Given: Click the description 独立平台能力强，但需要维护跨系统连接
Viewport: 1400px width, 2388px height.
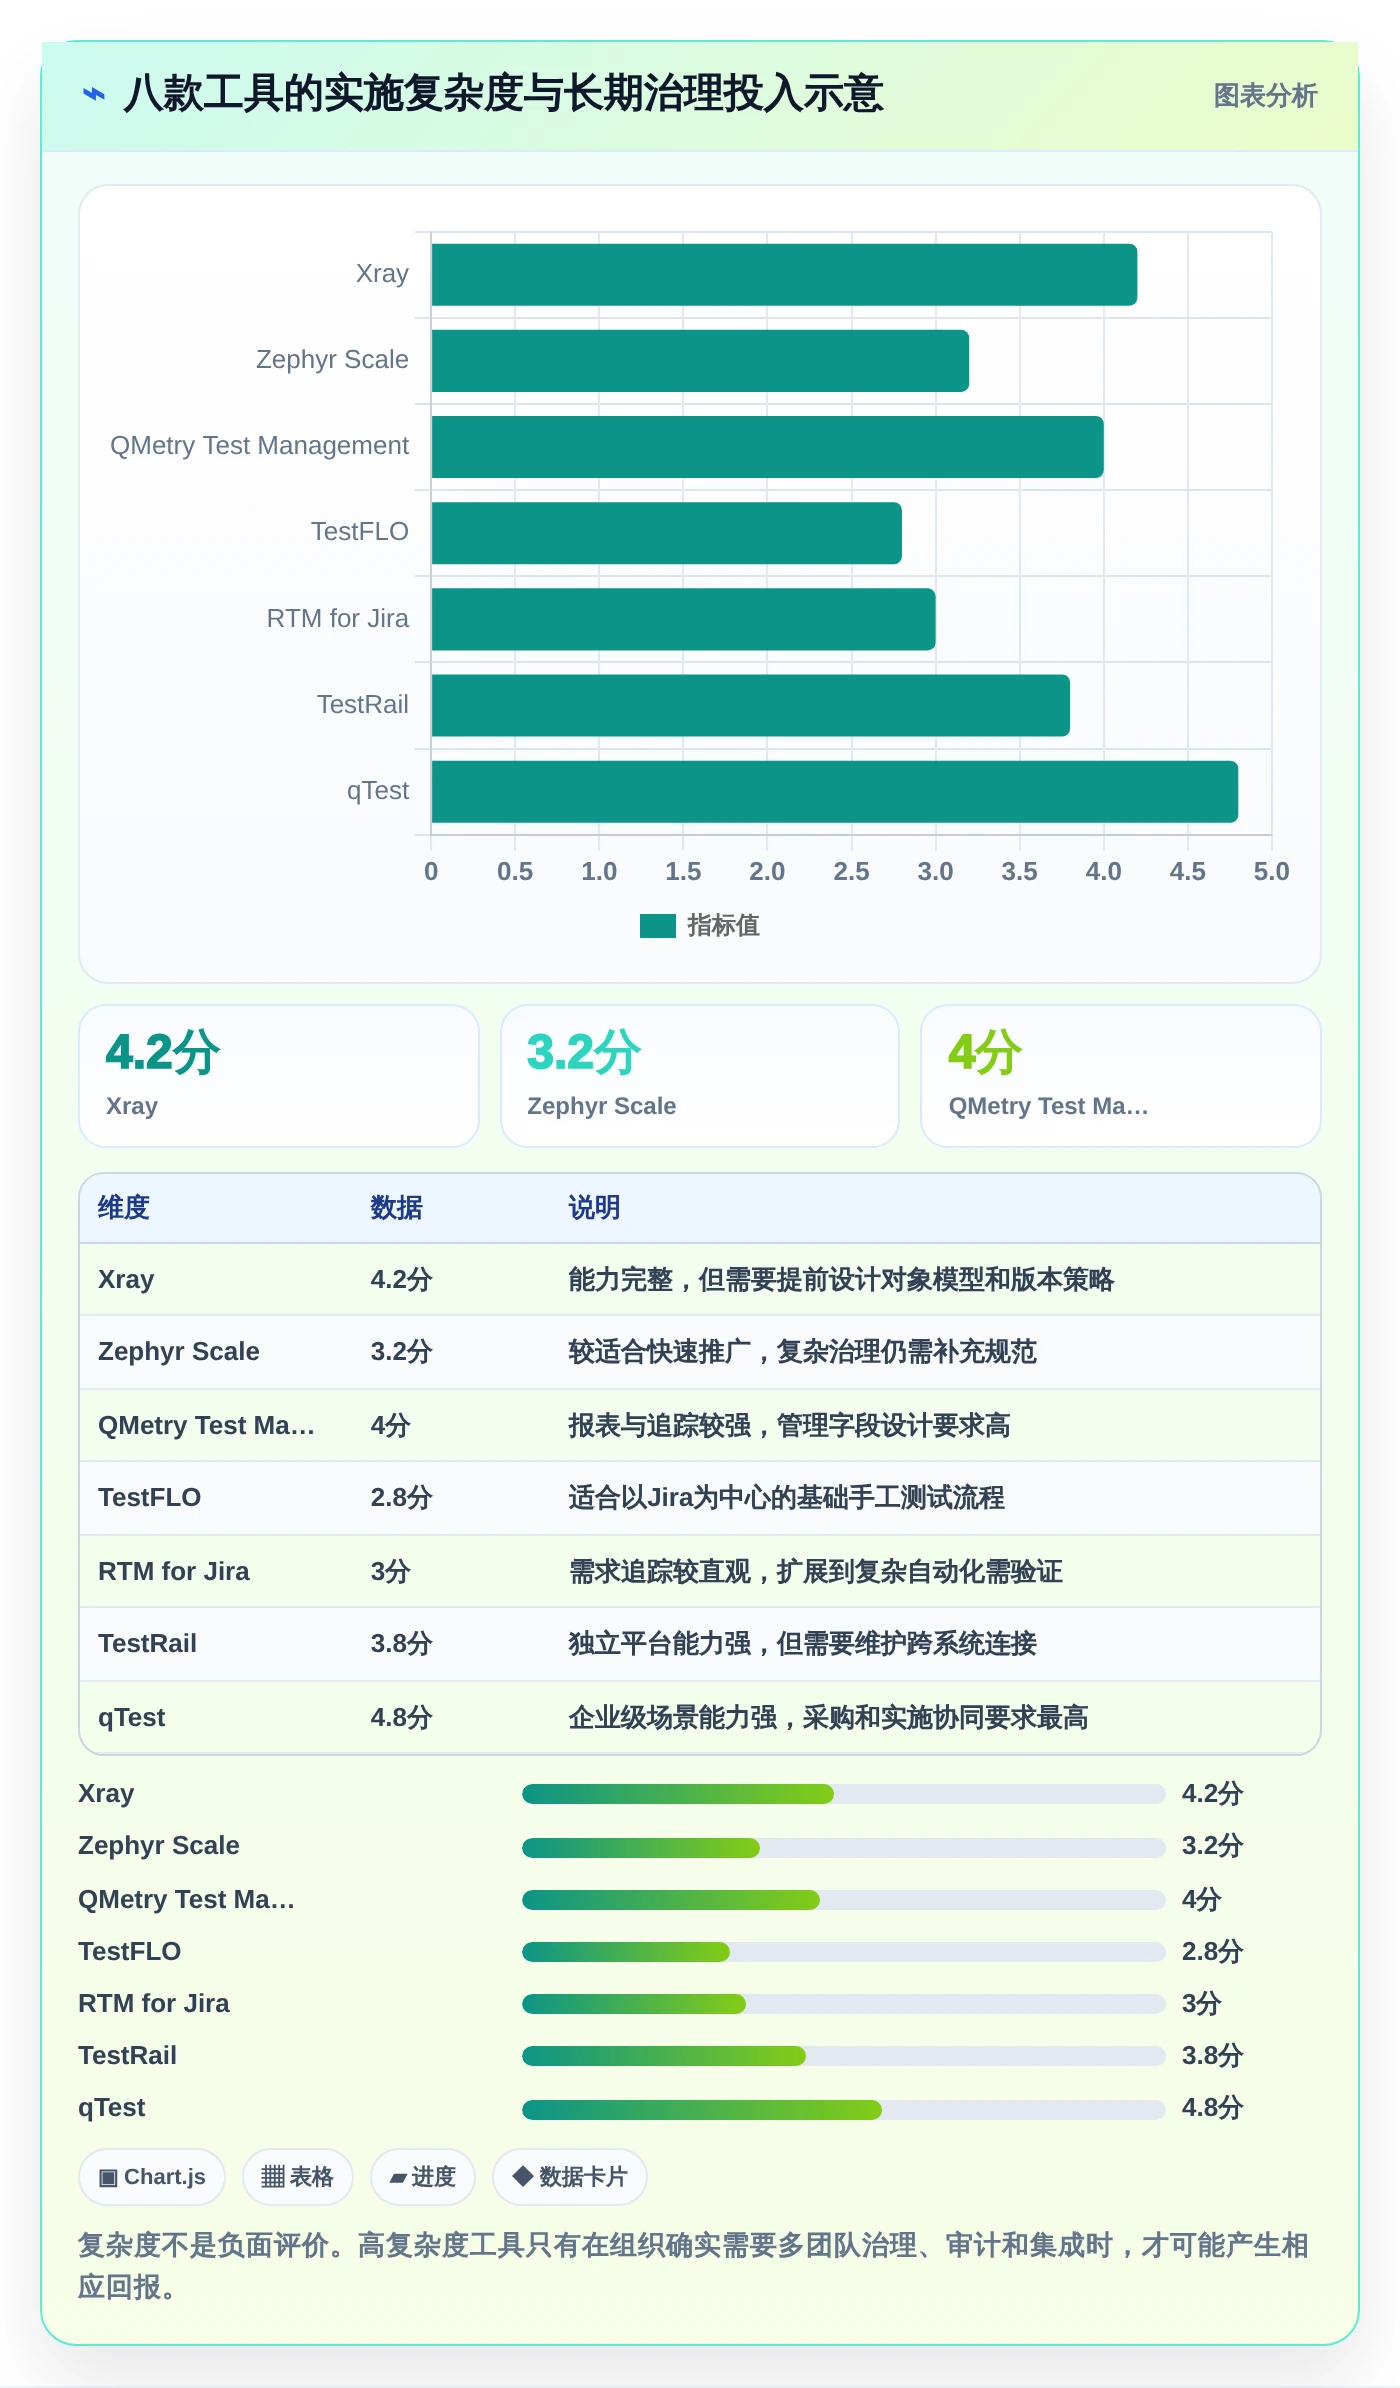Looking at the screenshot, I should tap(802, 1643).
